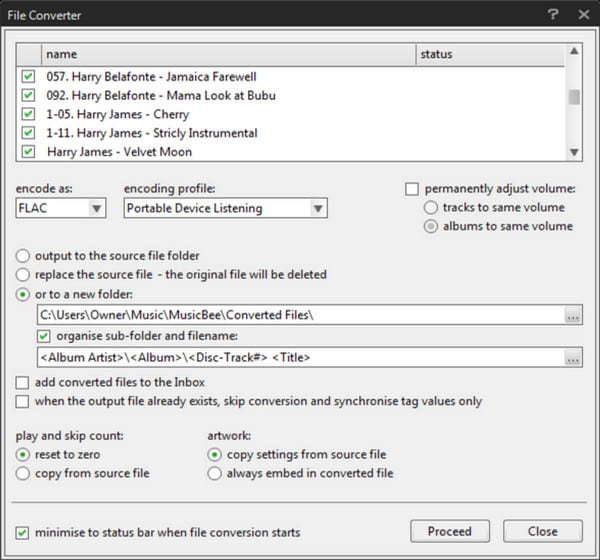600x560 pixels.
Task: Toggle organise sub-folder and filename
Action: (44, 336)
